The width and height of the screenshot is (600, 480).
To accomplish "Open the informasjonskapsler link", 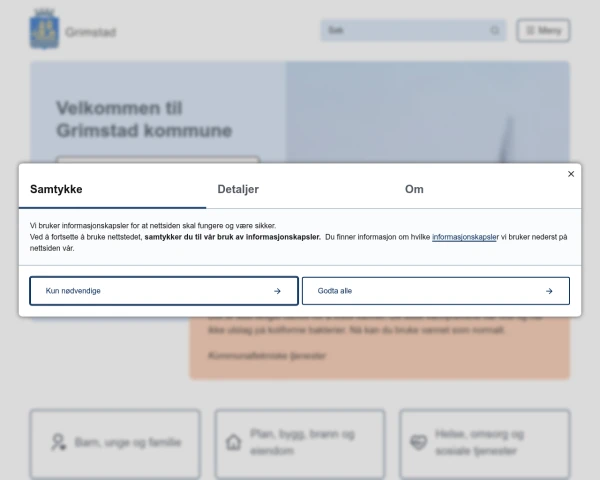I will (x=465, y=237).
